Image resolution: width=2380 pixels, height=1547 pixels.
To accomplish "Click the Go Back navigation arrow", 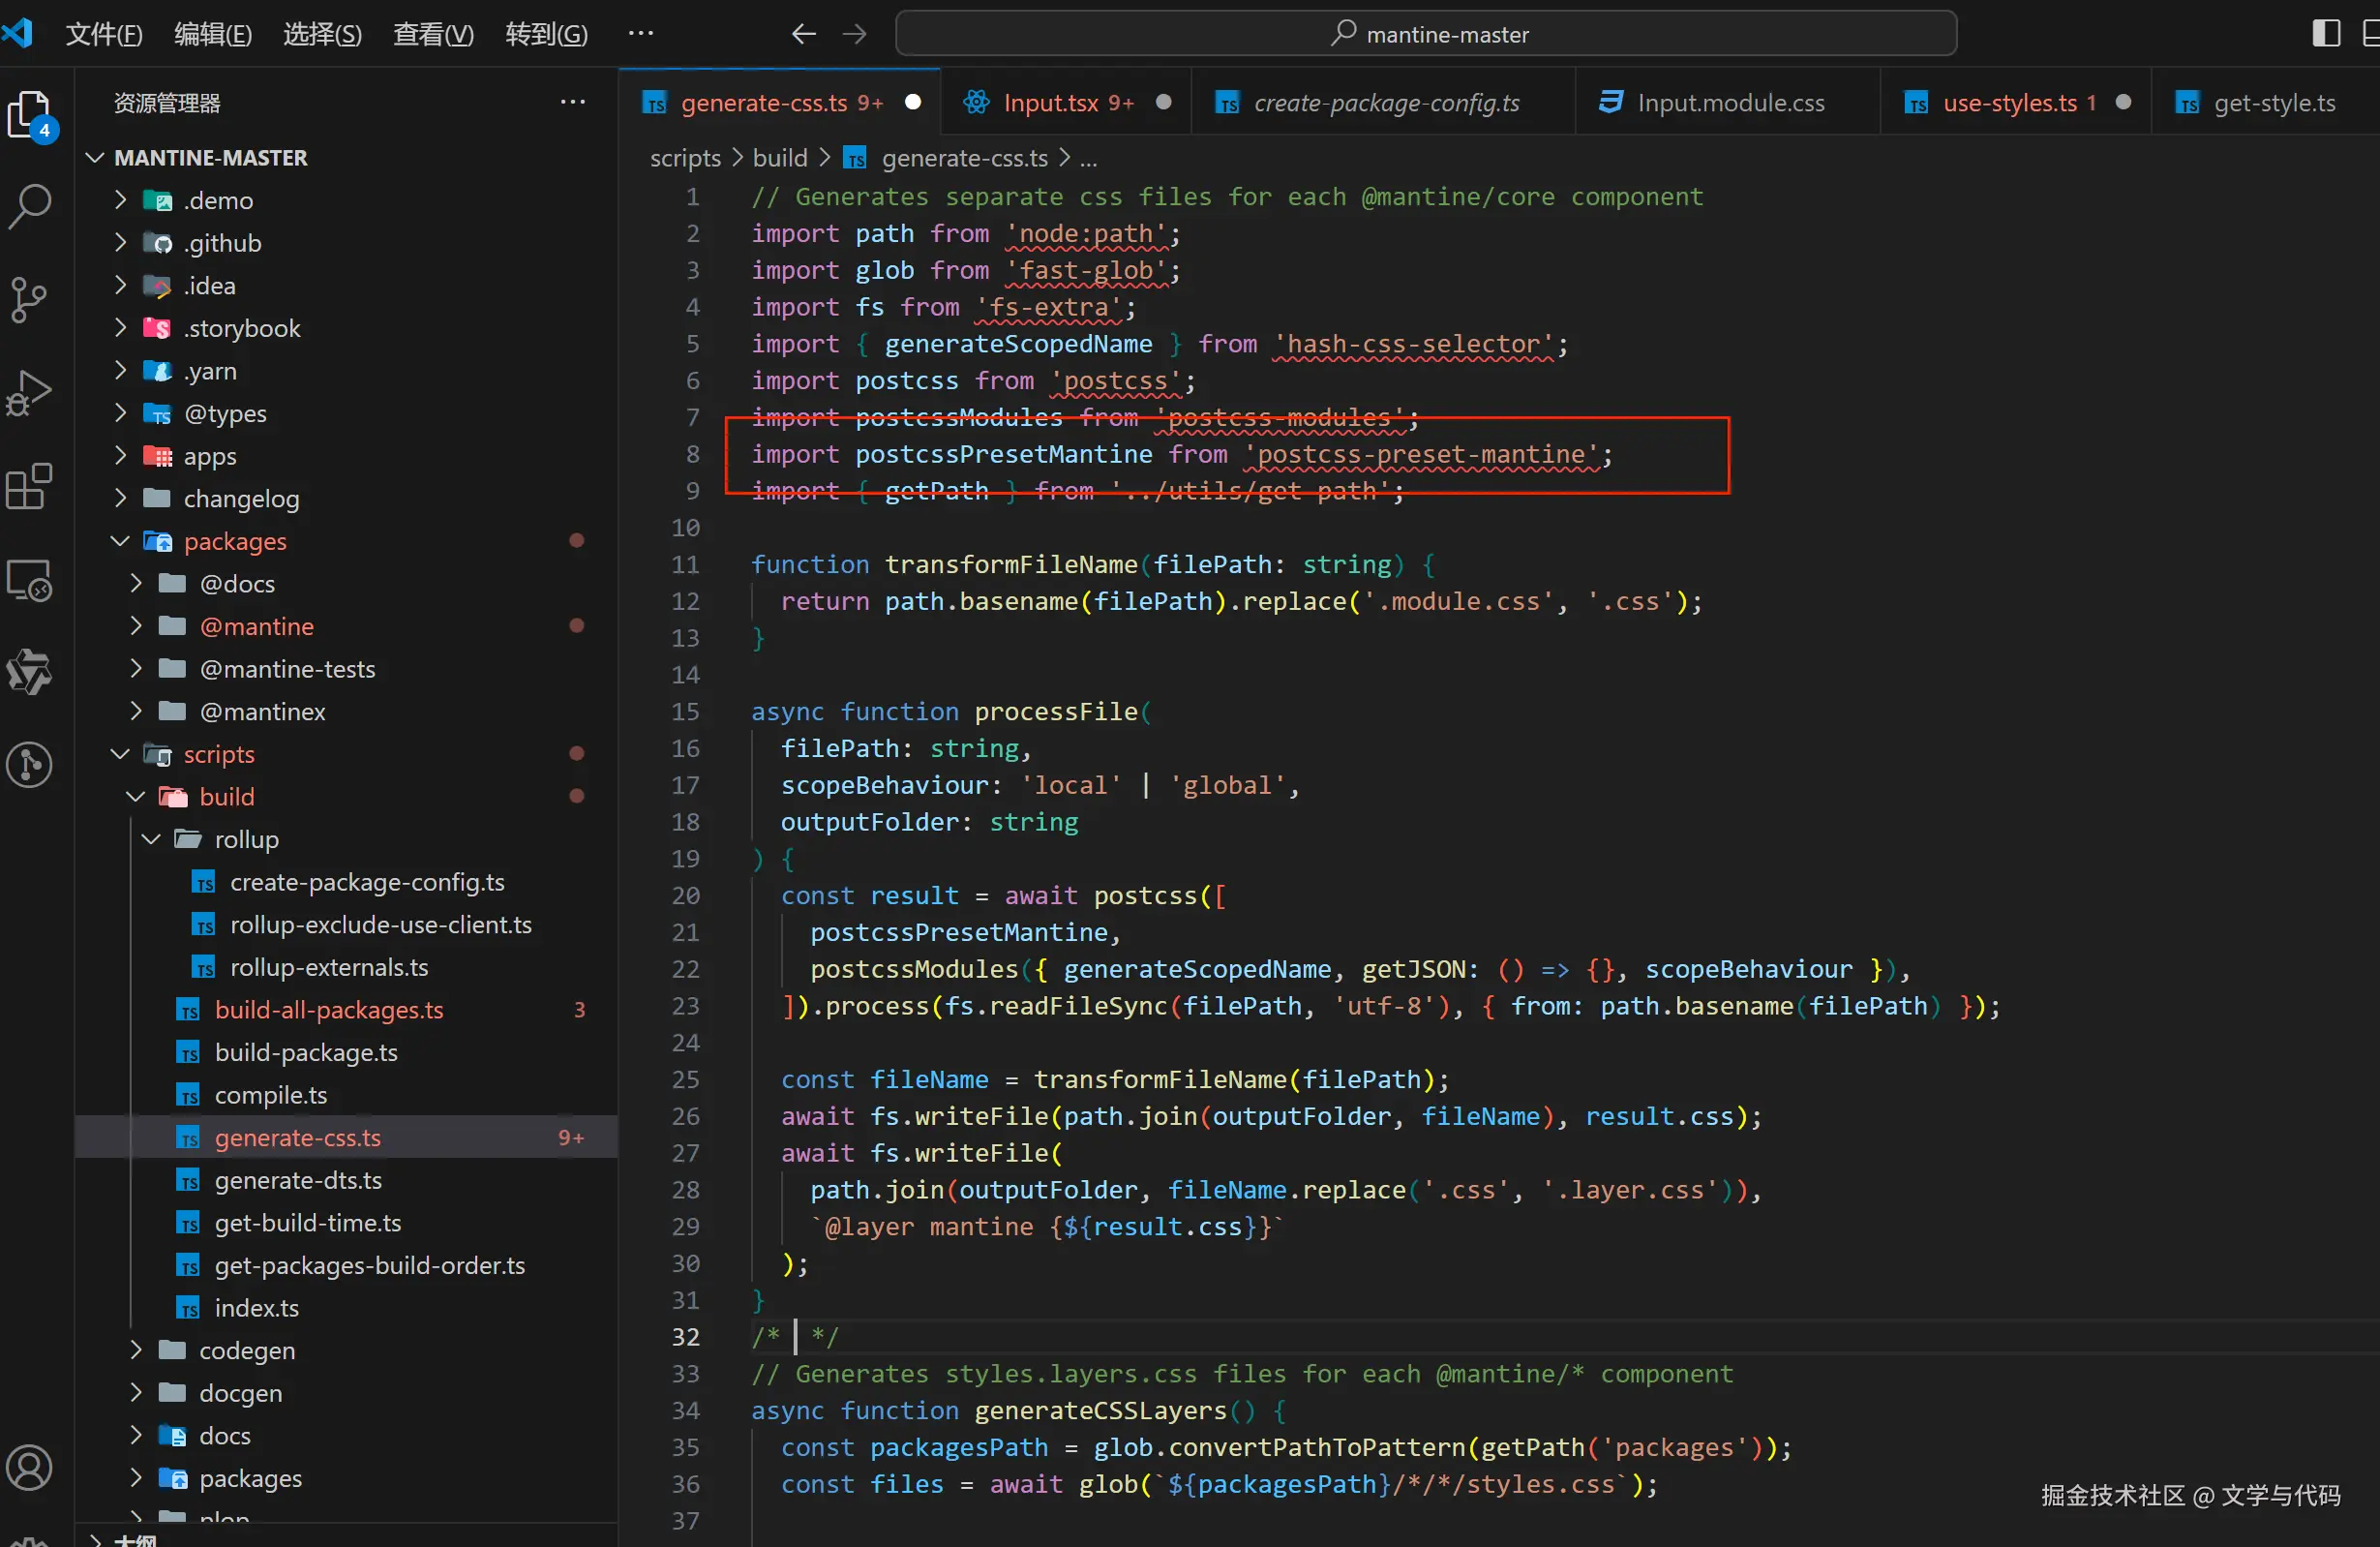I will click(803, 34).
